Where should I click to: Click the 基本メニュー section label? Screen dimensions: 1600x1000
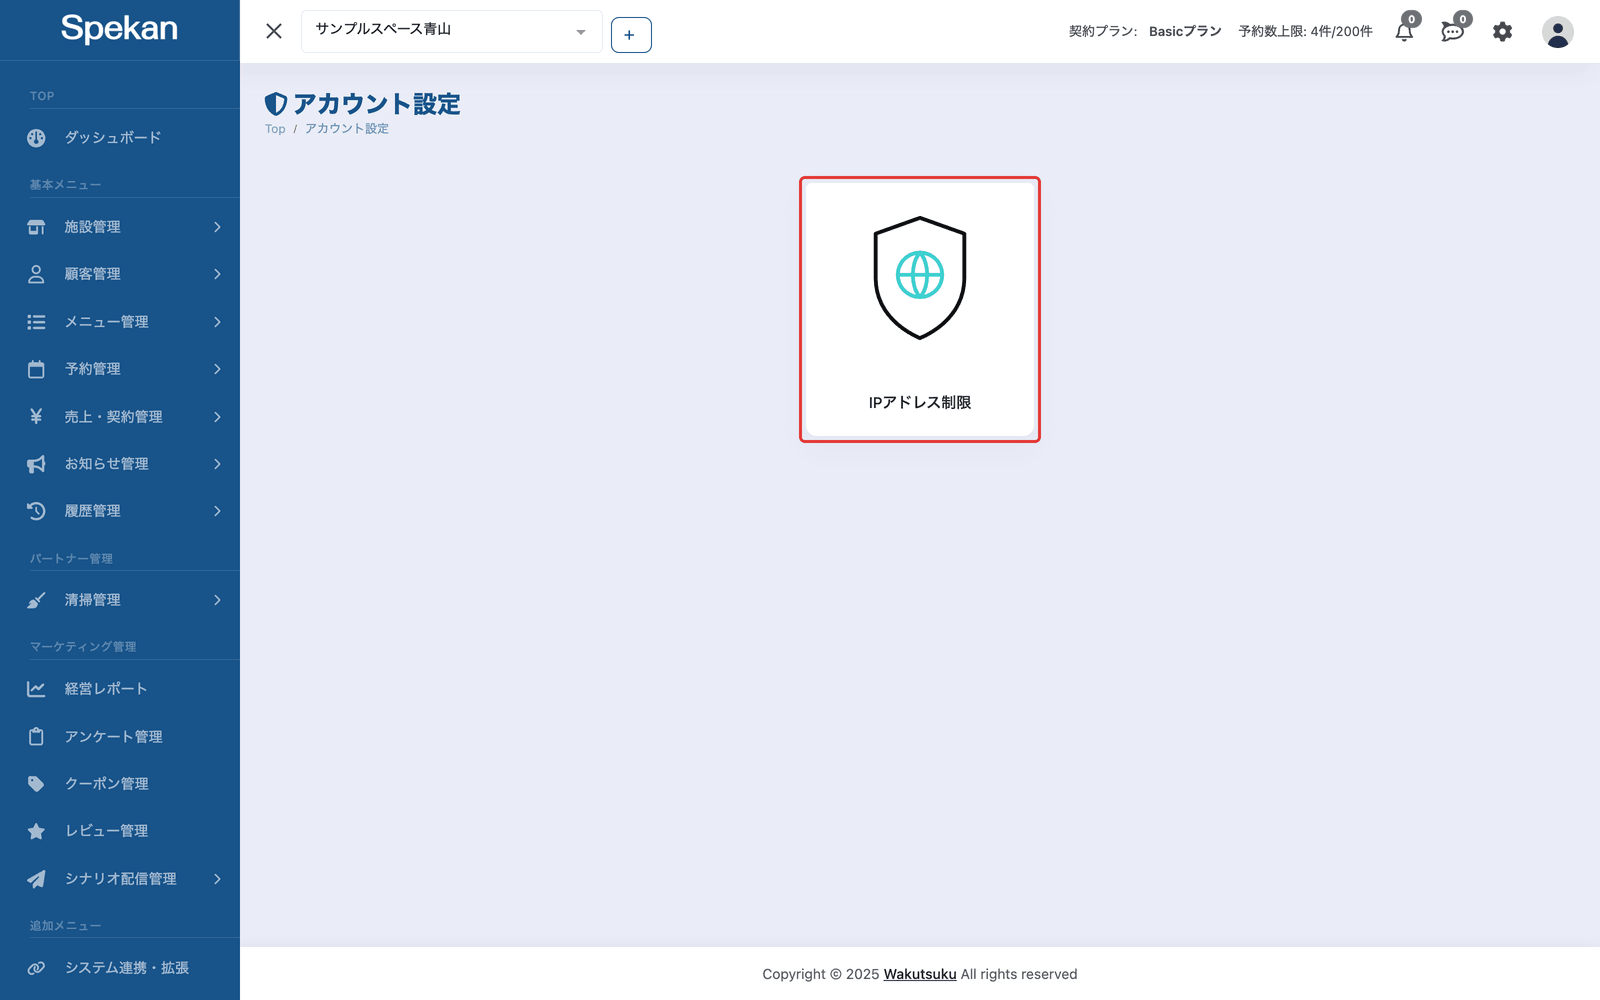[65, 185]
